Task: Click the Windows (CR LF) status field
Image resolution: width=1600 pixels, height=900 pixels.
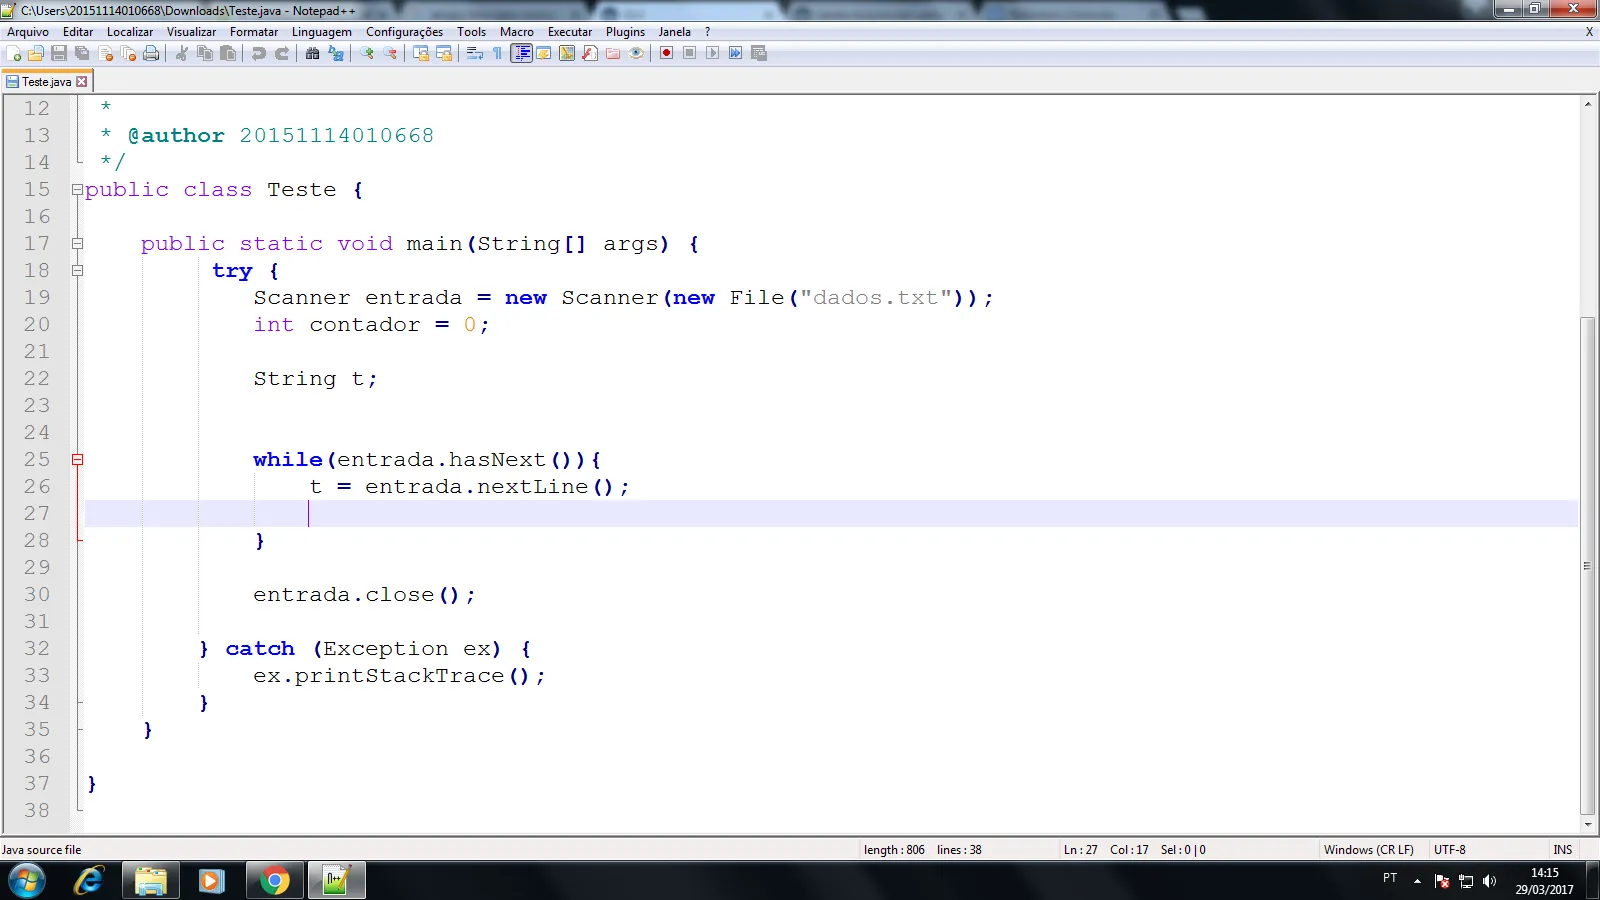Action: (1369, 850)
